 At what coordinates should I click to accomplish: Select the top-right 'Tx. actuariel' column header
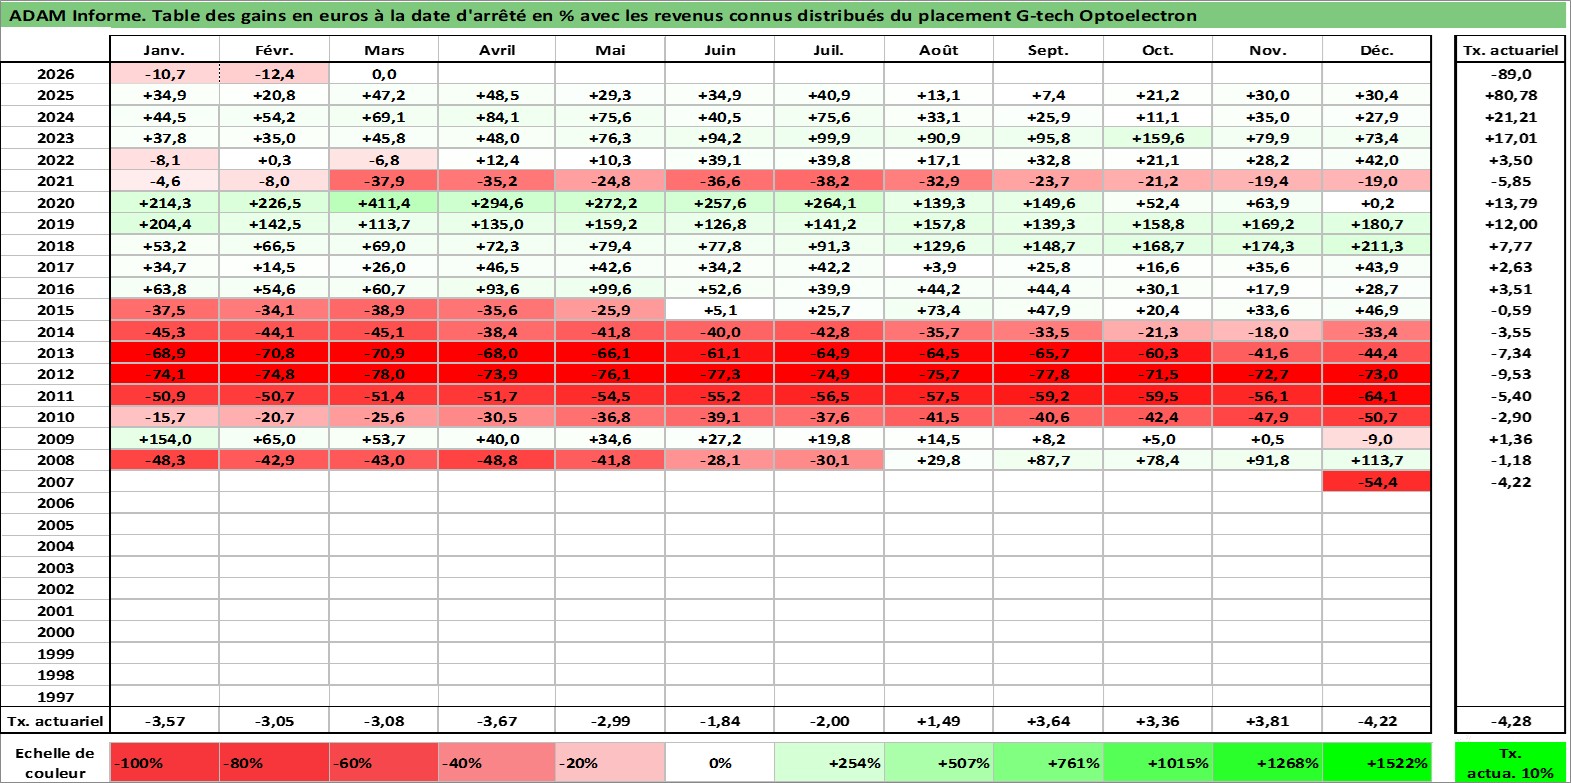(1510, 50)
